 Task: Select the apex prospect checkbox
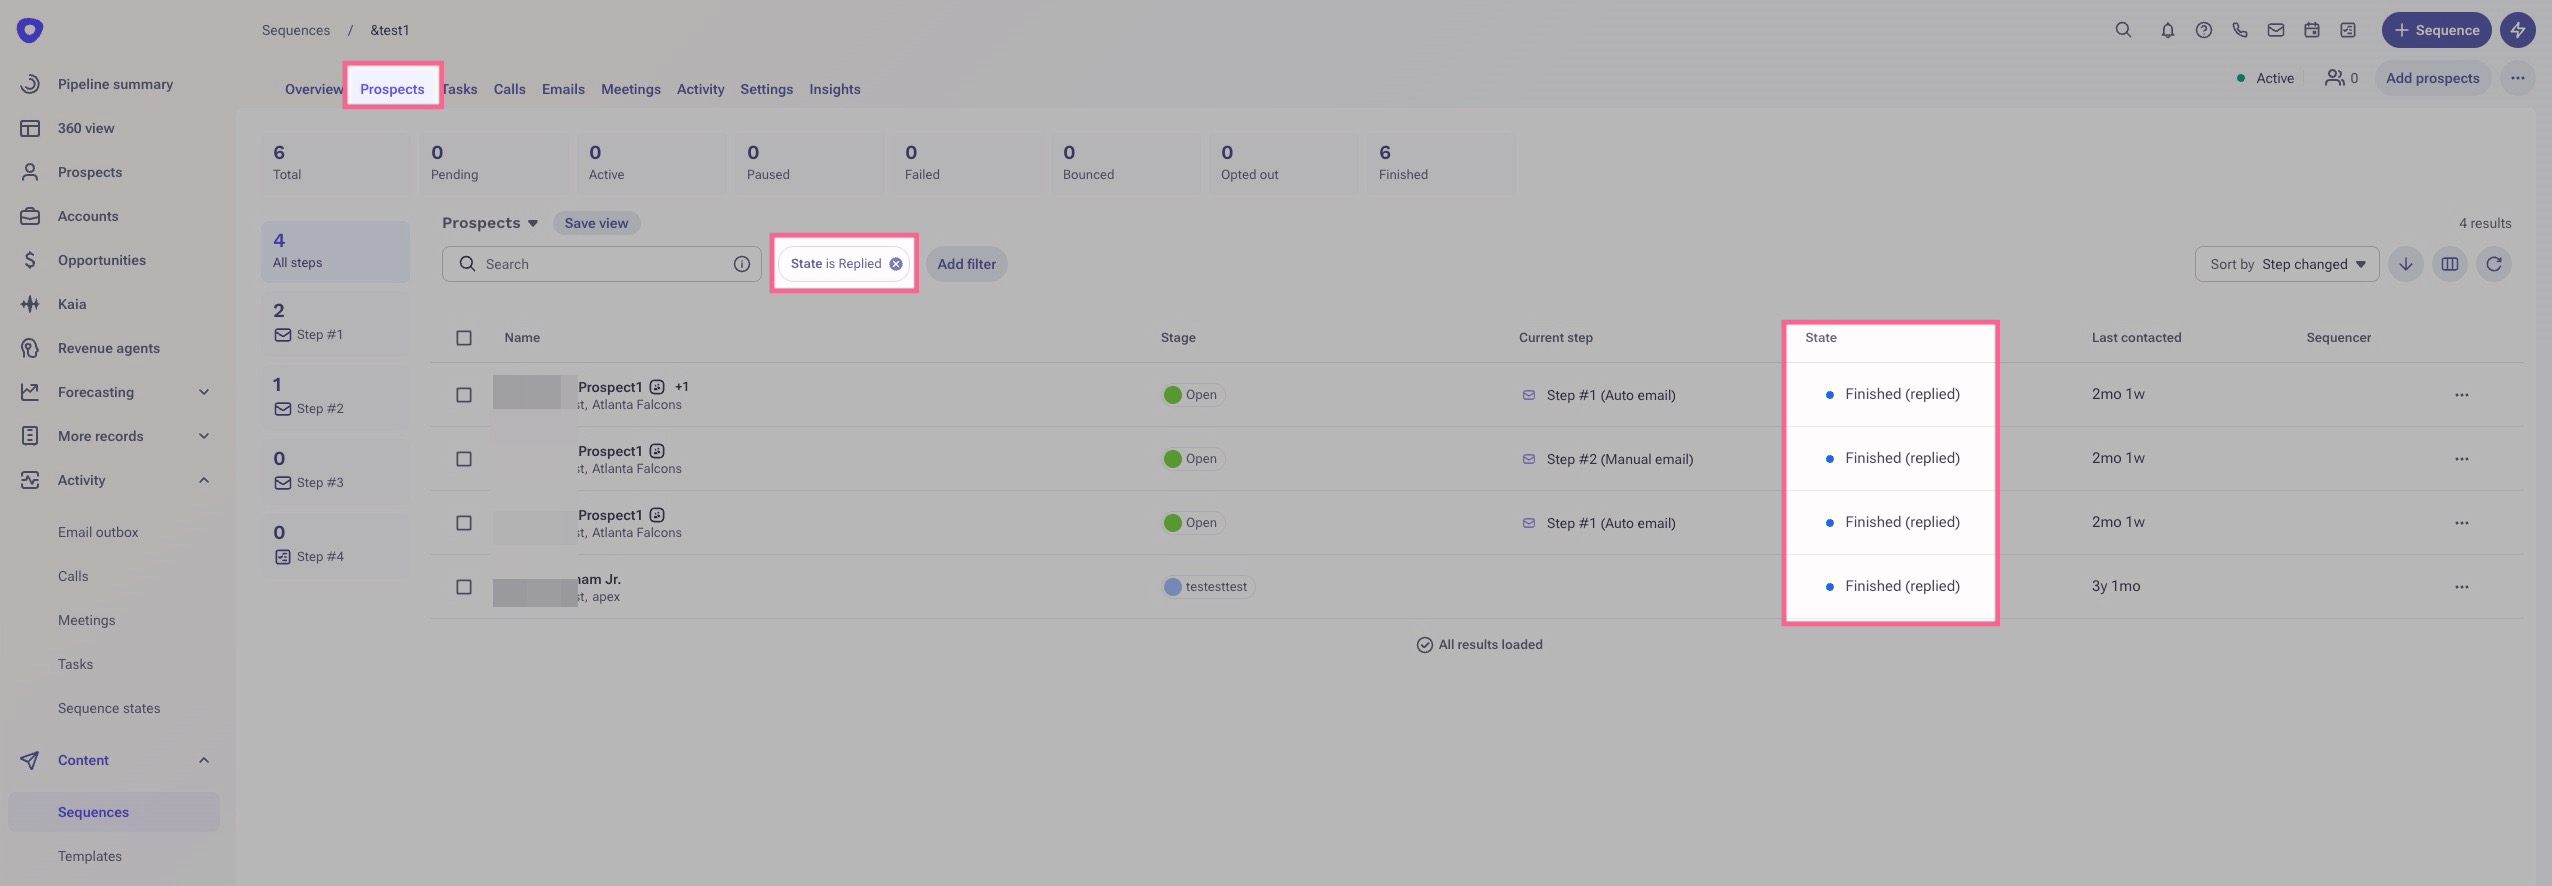click(x=464, y=587)
